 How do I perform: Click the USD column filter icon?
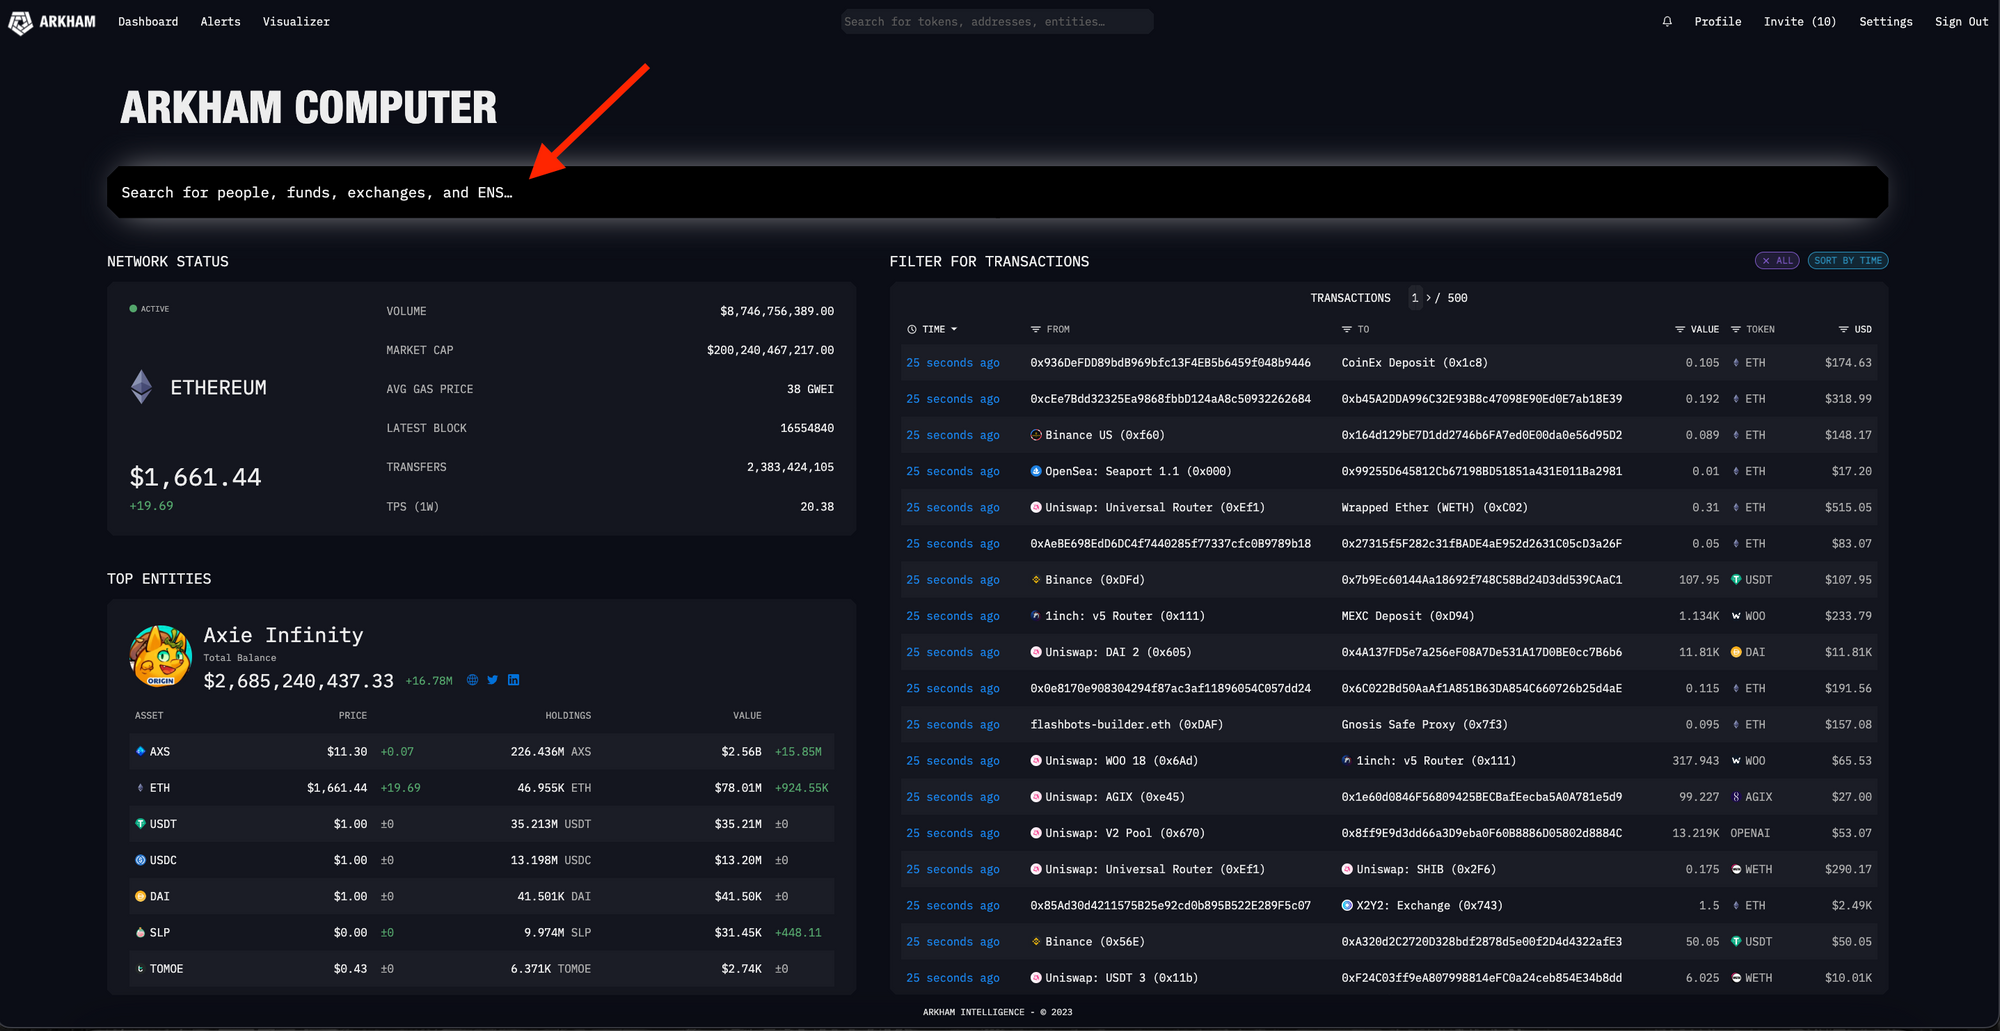[x=1843, y=329]
